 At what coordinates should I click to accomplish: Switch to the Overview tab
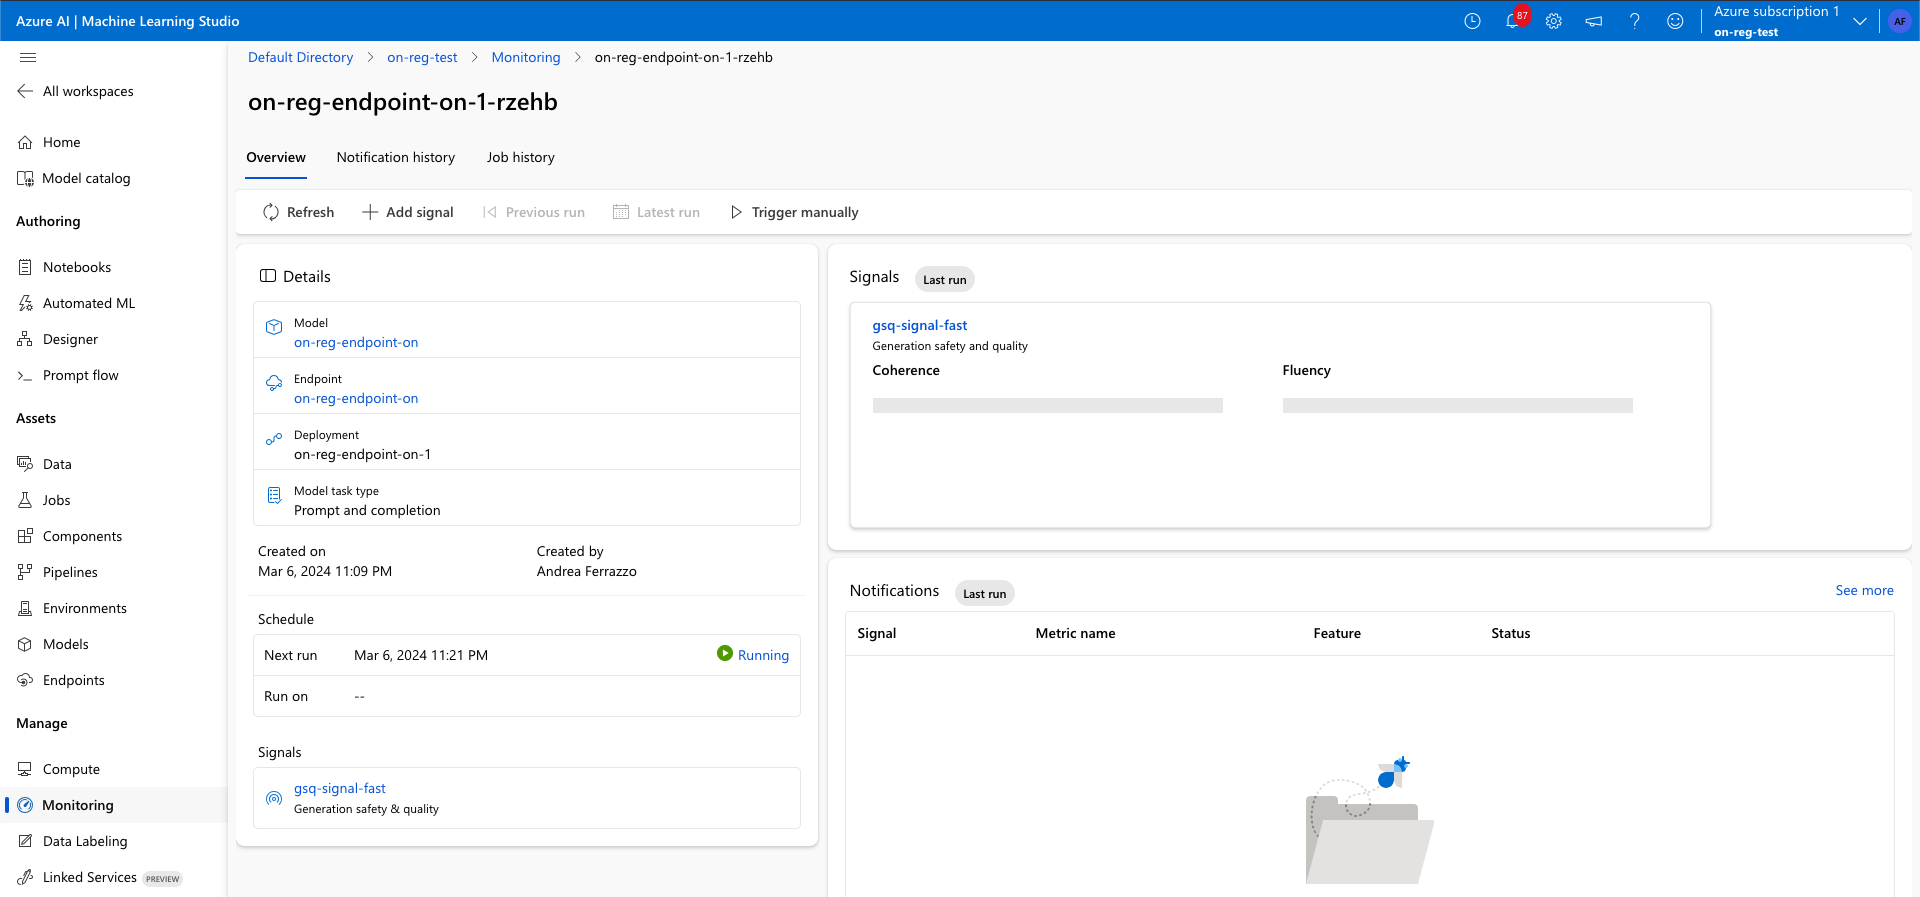[276, 157]
